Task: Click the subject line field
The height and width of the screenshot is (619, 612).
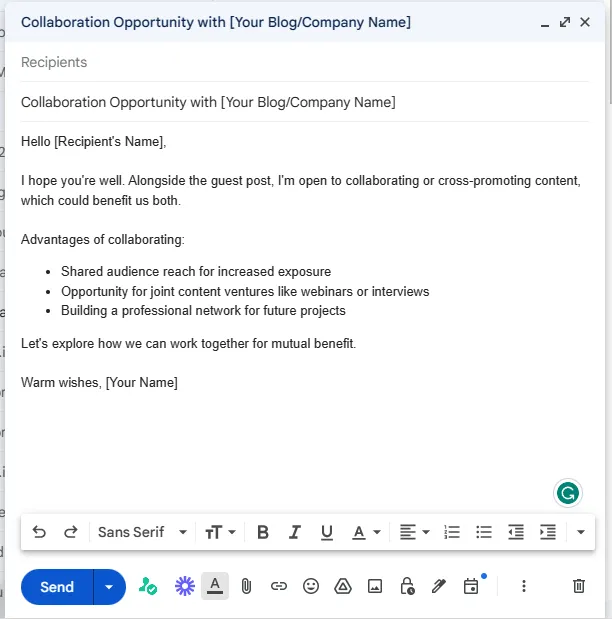Action: pos(304,102)
